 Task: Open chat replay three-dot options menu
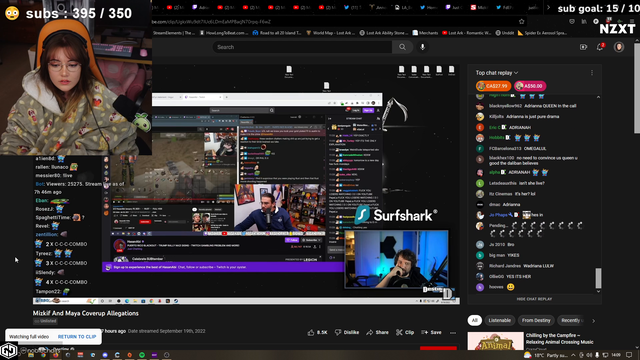pos(592,73)
